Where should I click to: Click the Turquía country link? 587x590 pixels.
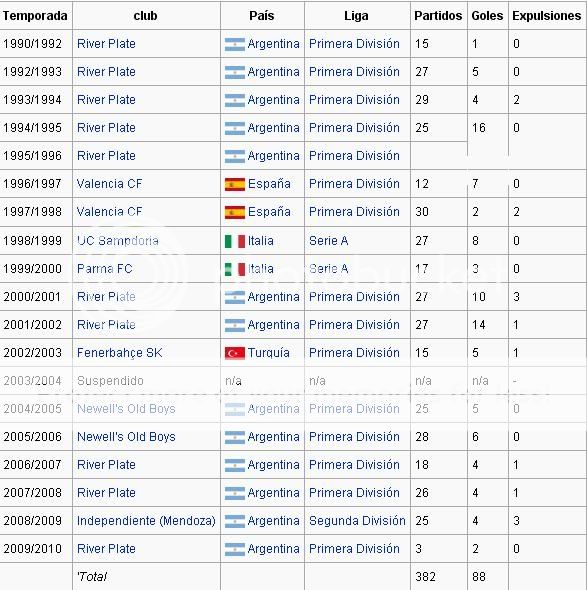269,353
